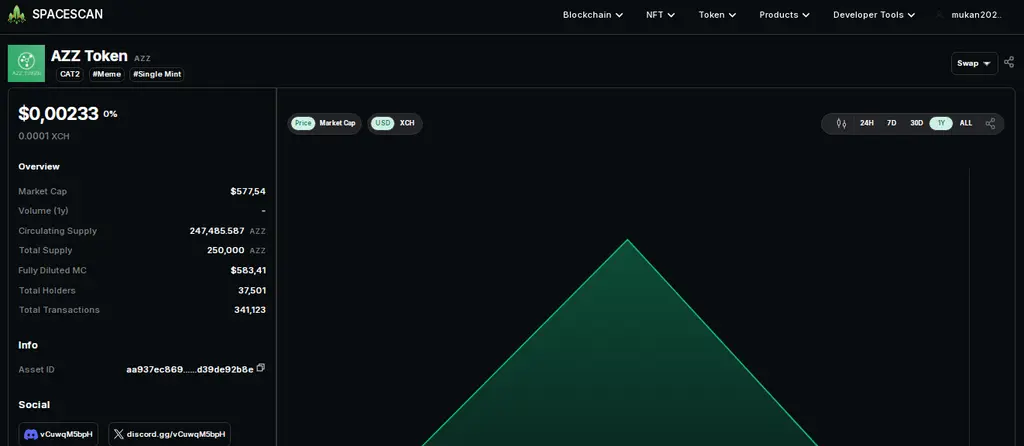
Task: Click the Info section heading
Action: [28, 345]
